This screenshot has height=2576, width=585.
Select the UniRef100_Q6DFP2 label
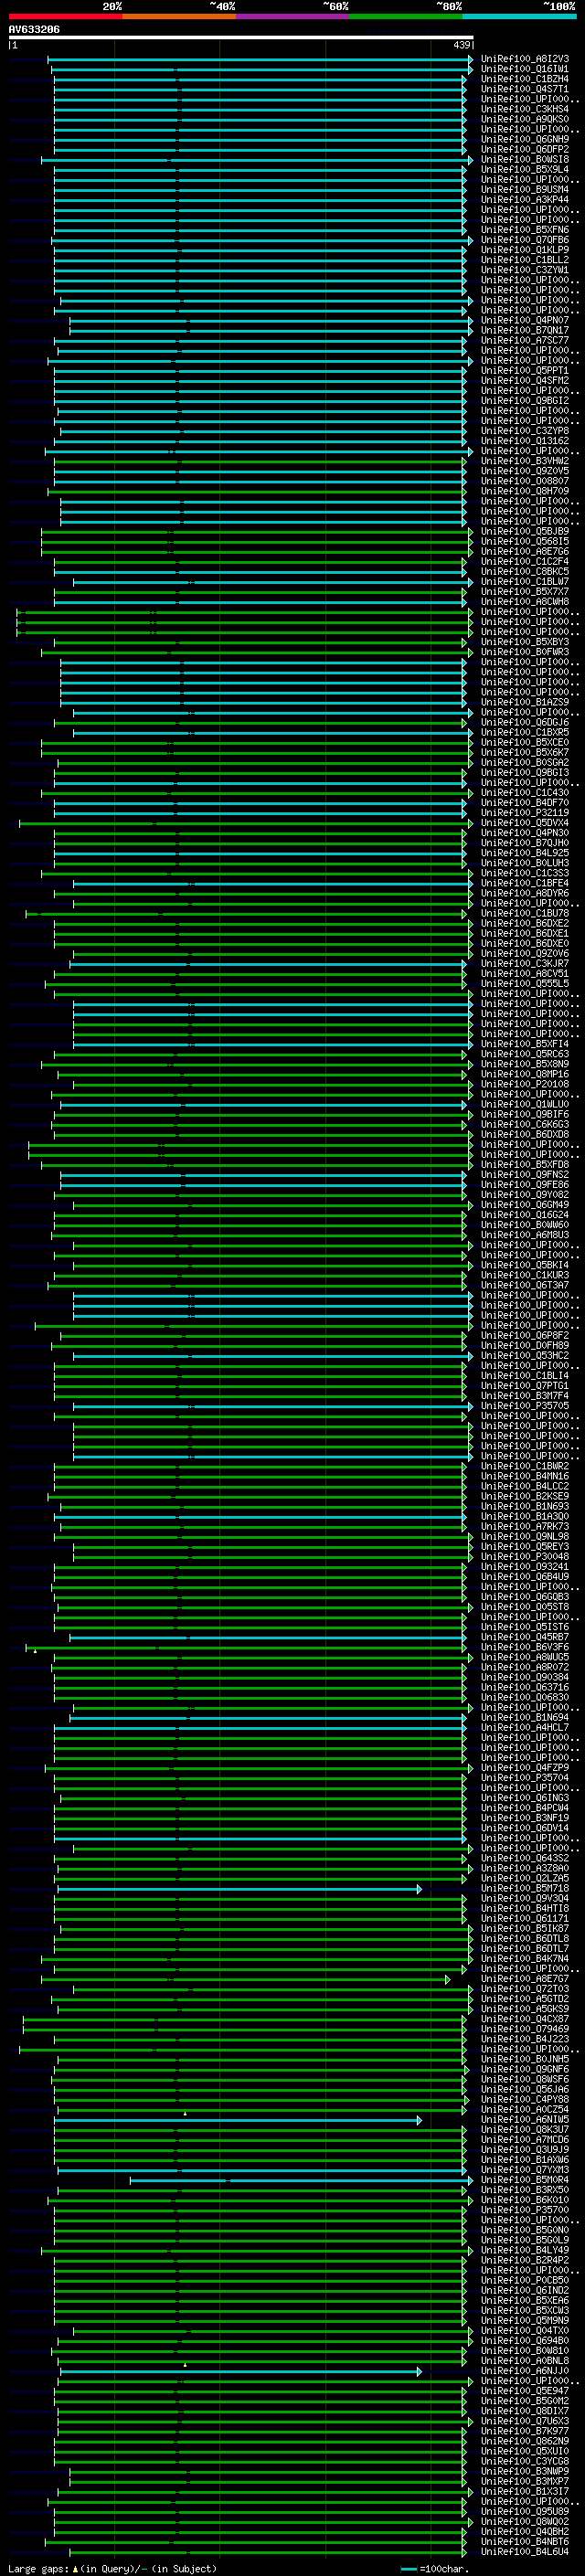coord(524,149)
